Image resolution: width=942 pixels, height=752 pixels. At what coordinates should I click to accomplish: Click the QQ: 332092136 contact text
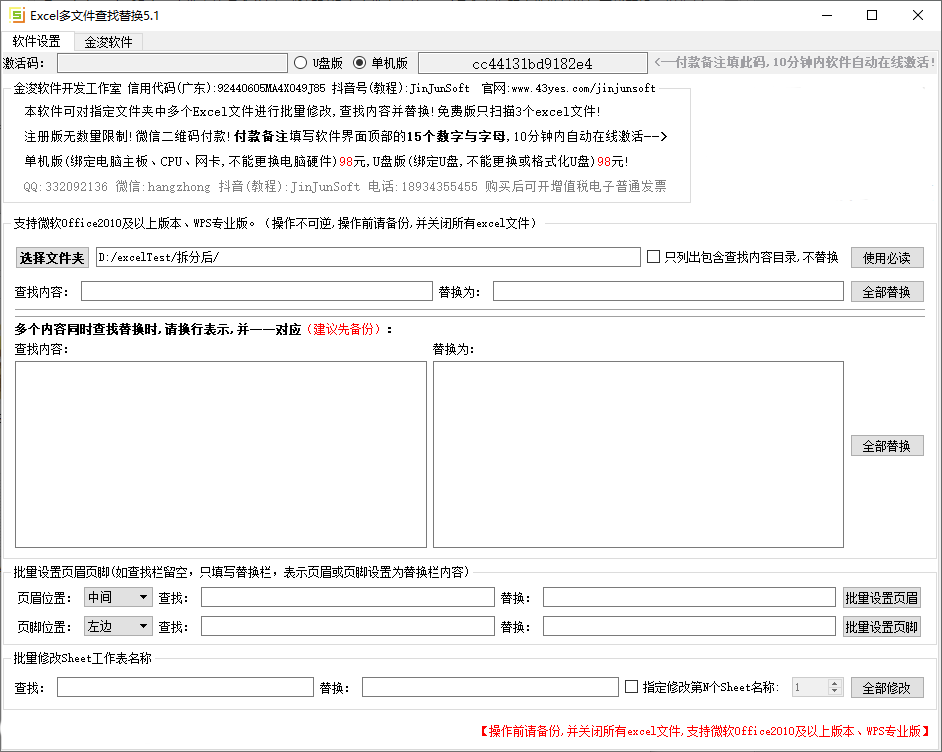[x=65, y=187]
